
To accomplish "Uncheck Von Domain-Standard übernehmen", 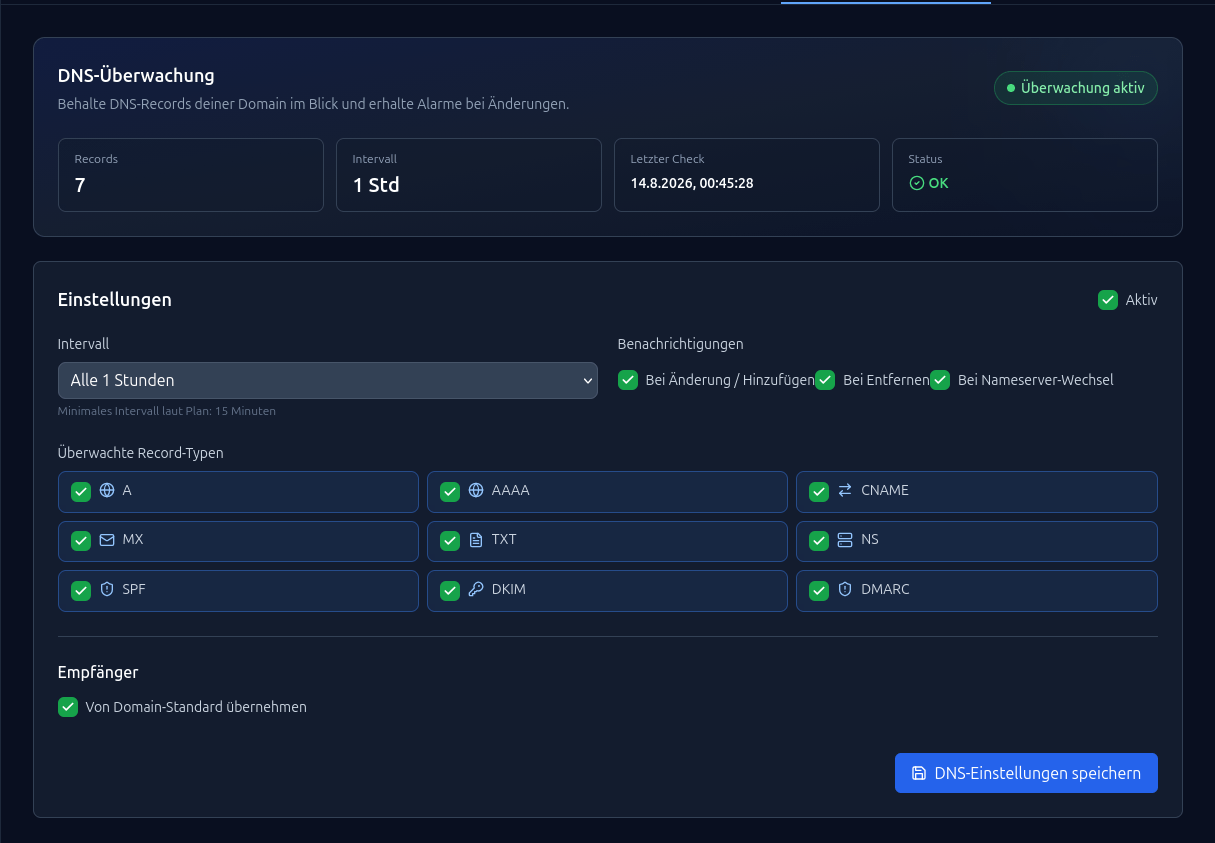I will 68,707.
